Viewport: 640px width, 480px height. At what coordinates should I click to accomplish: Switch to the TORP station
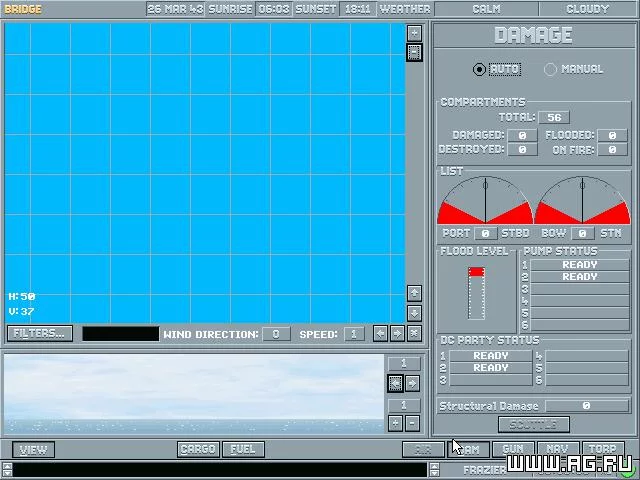[x=603, y=449]
